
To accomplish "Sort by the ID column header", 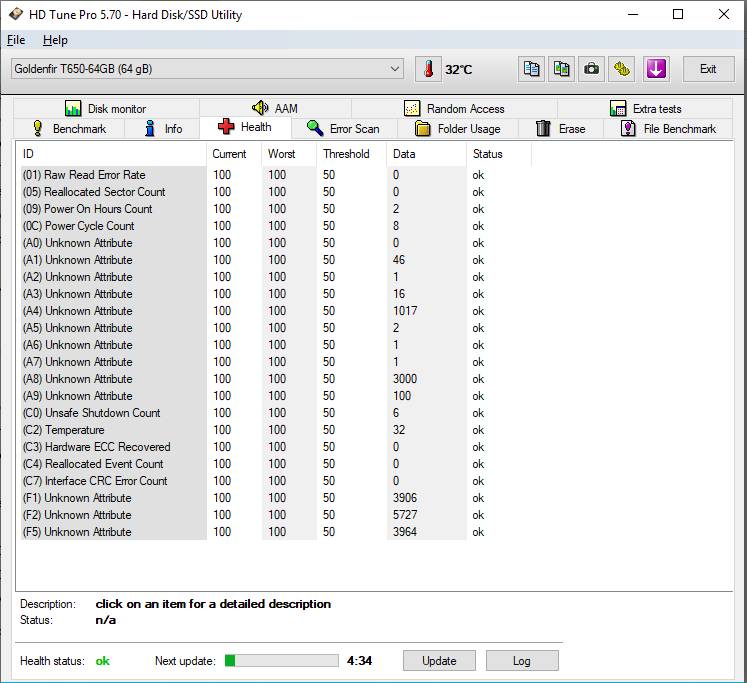I will tap(113, 154).
